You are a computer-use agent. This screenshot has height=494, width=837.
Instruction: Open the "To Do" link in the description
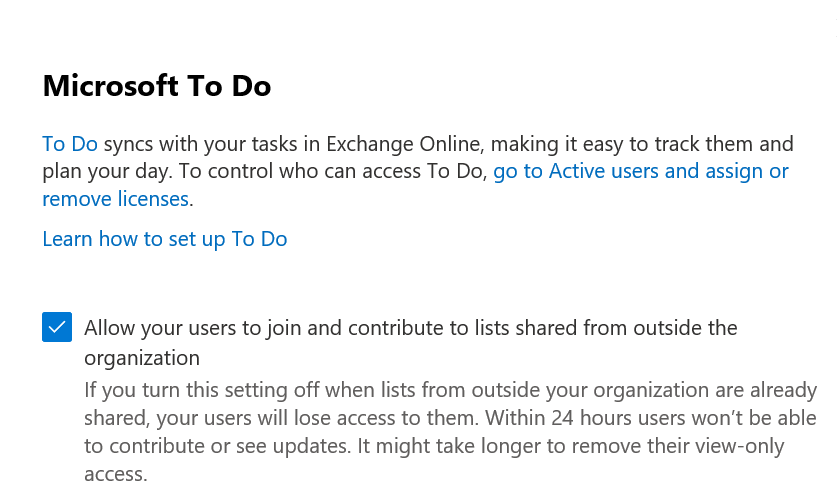(x=69, y=144)
